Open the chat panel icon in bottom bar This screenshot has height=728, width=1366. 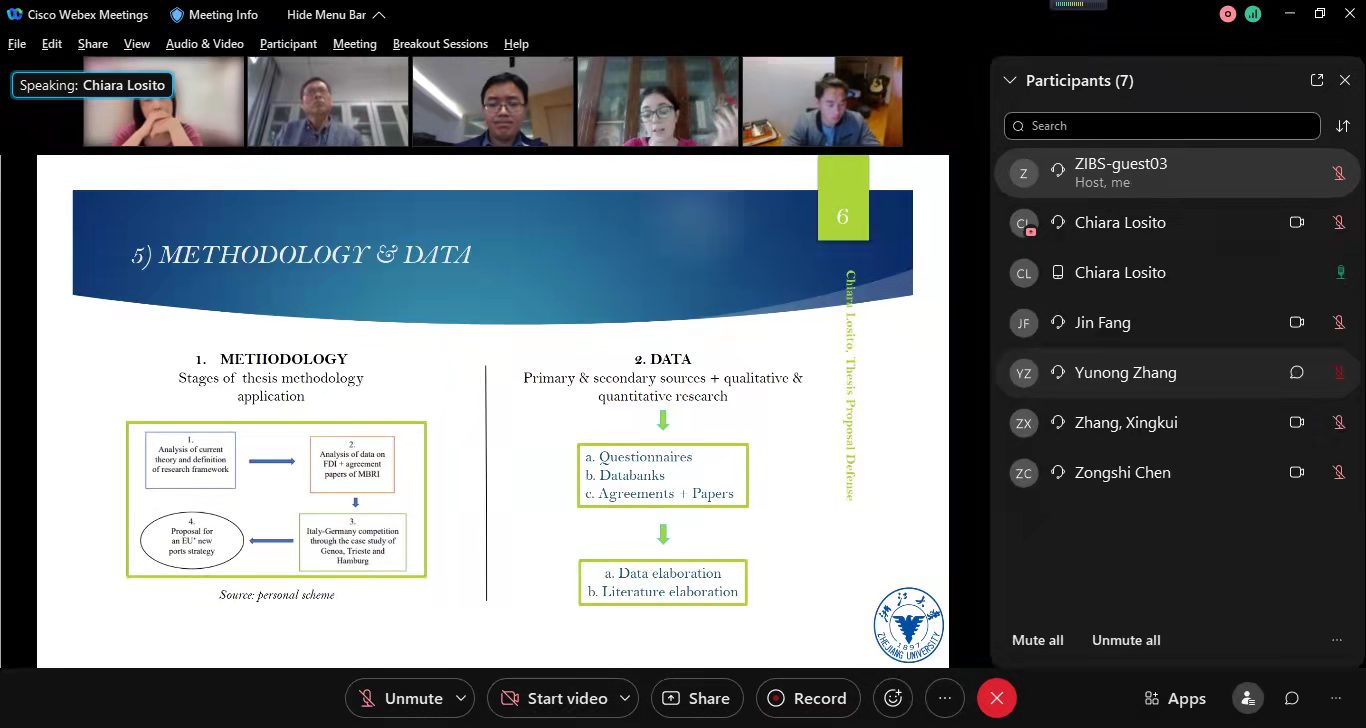tap(1292, 698)
